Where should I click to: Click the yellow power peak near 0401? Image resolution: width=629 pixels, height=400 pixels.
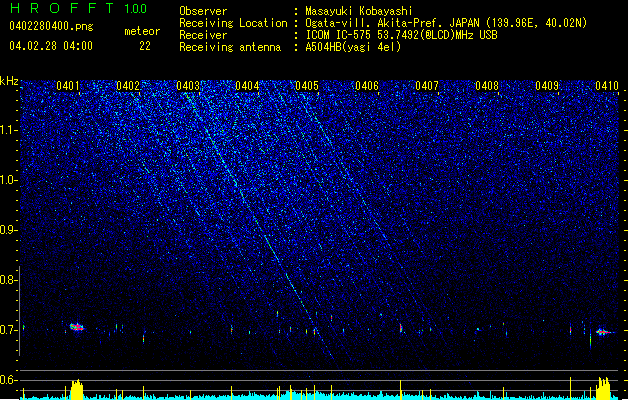click(77, 390)
